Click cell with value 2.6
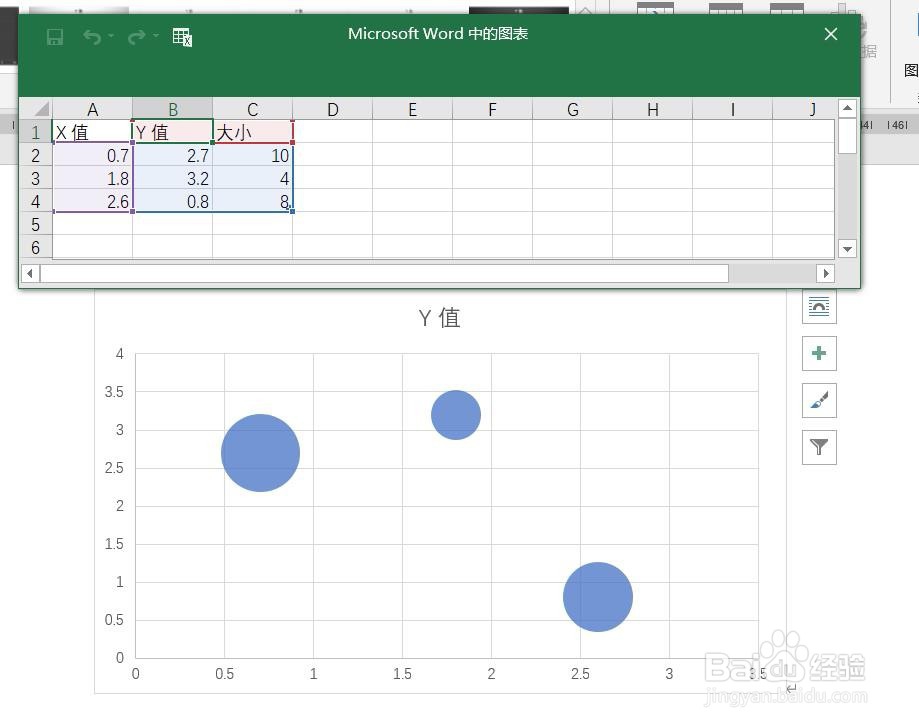Viewport: 919px width, 728px height. (x=92, y=201)
